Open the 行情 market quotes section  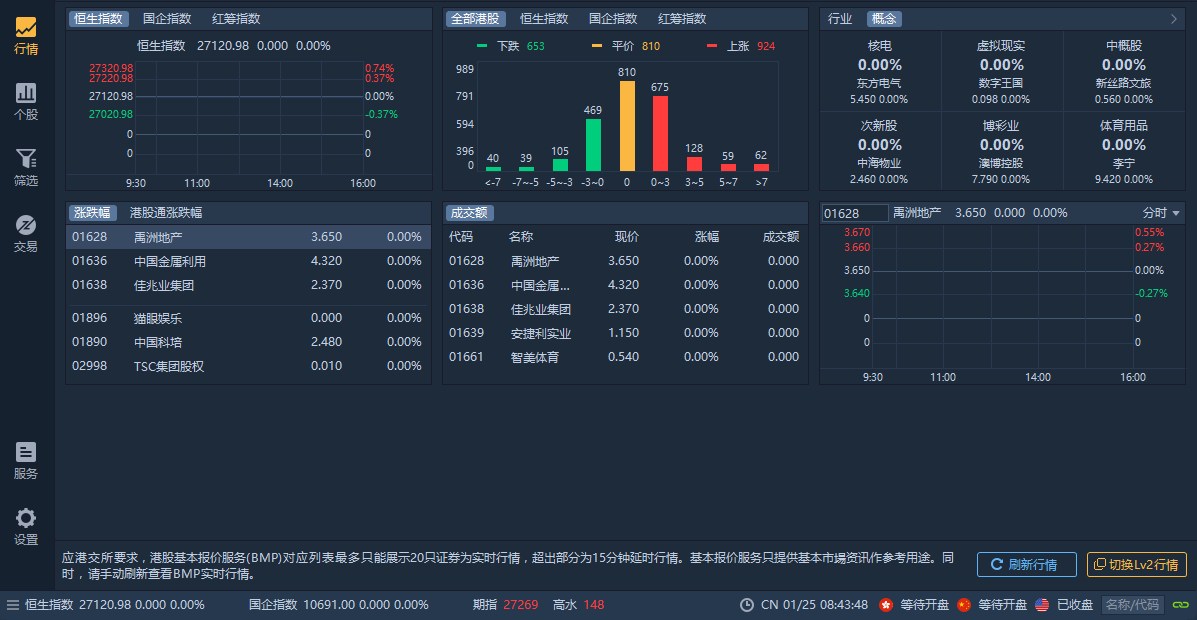pos(26,37)
